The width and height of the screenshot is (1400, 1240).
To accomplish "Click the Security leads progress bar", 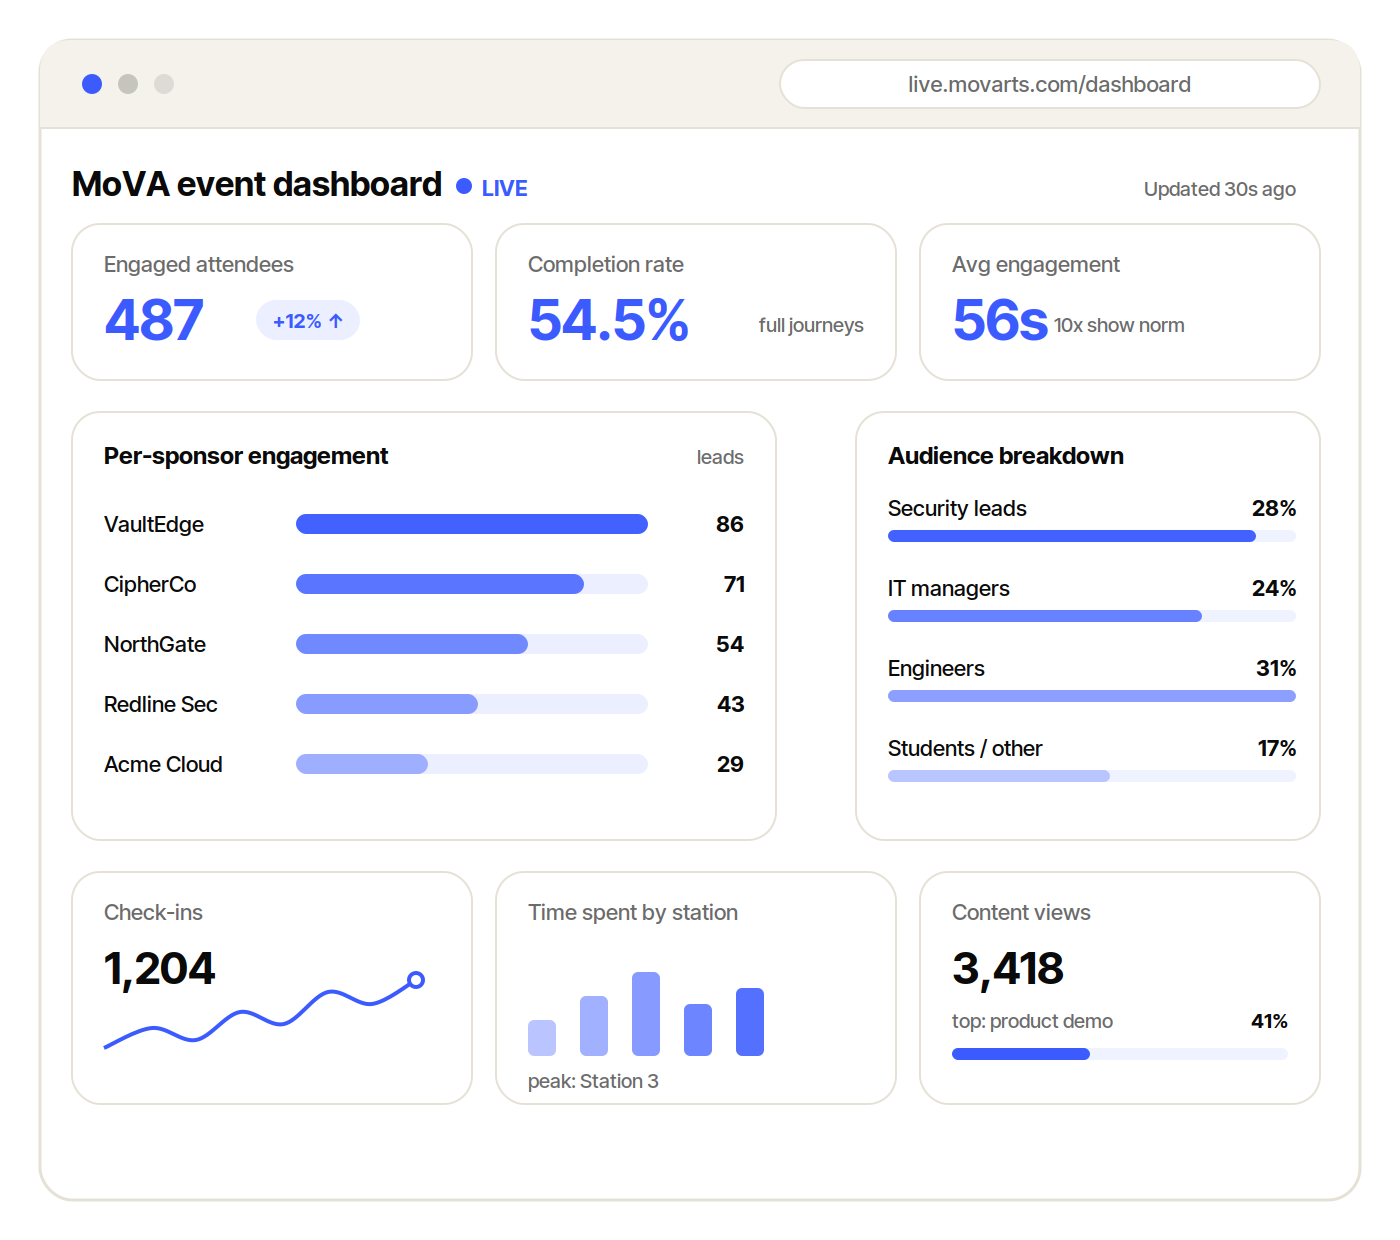I will tap(1092, 536).
